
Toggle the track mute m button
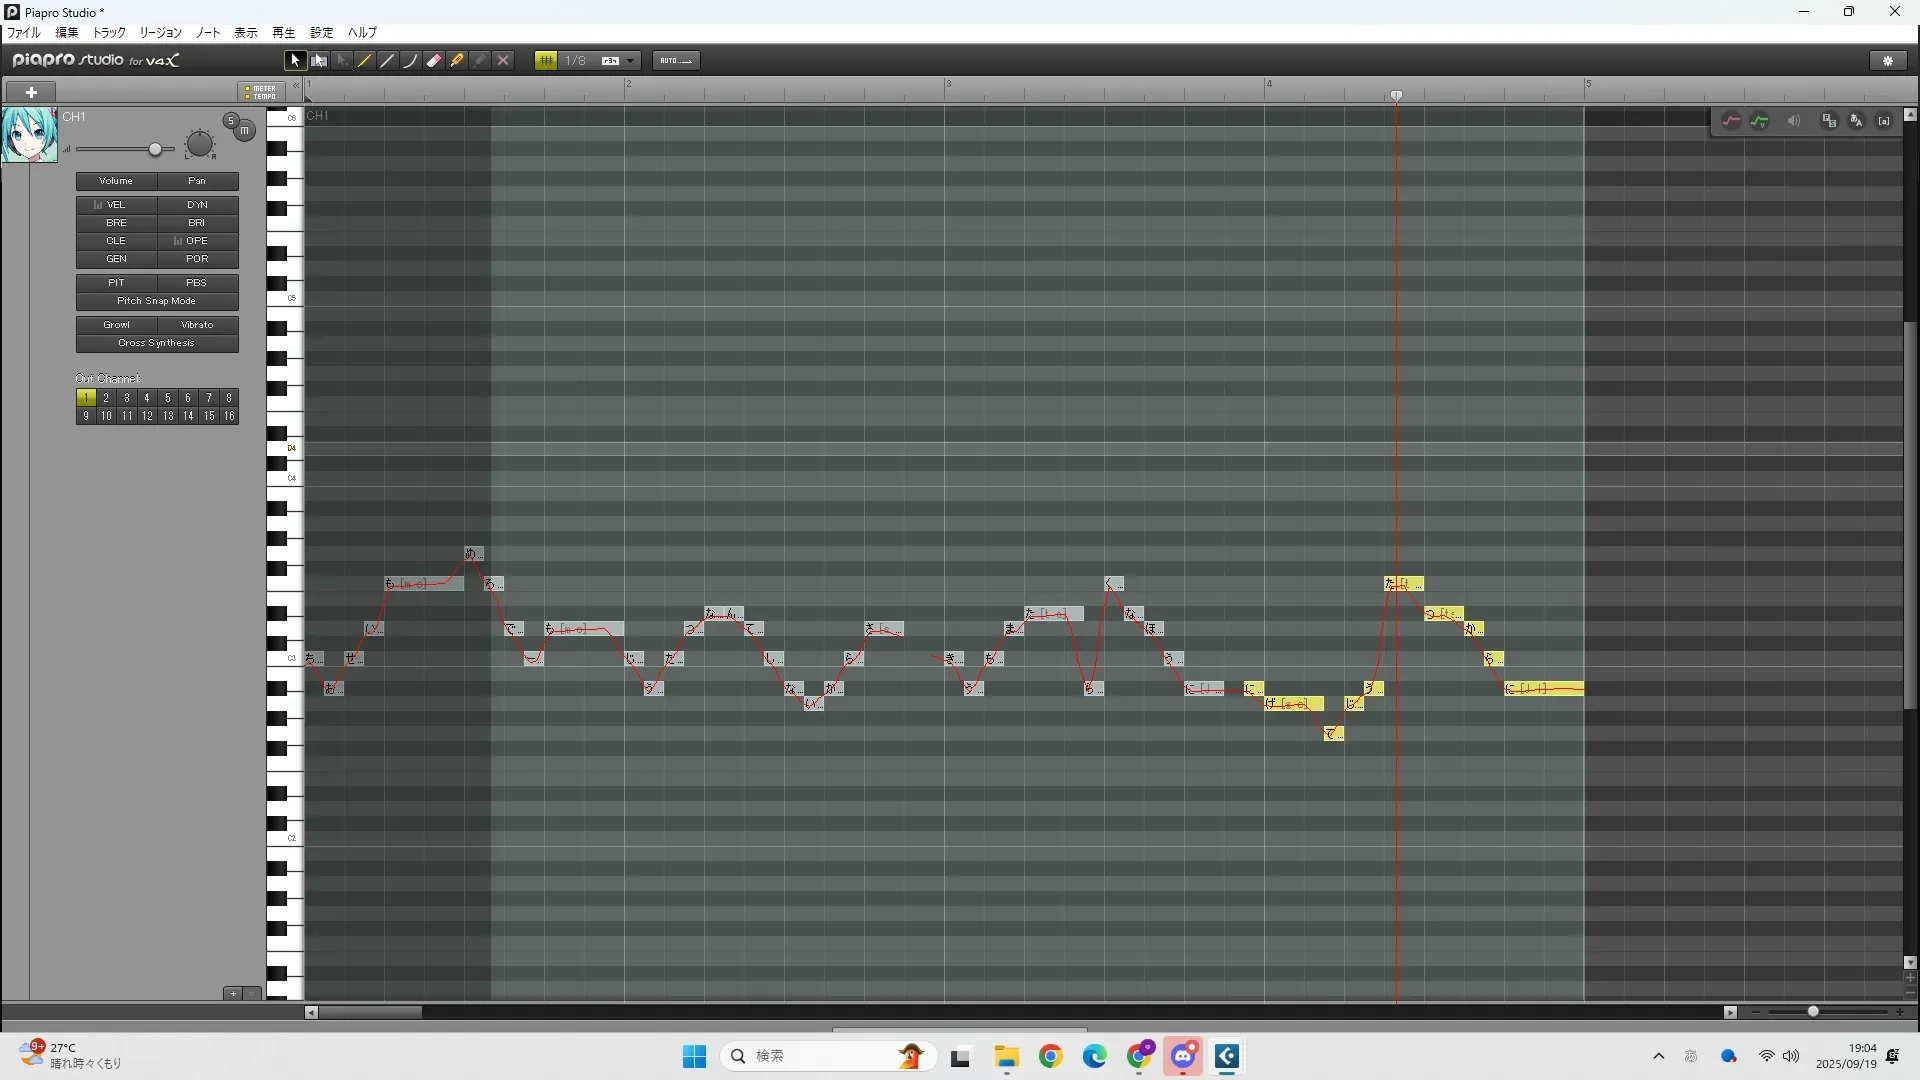(x=244, y=131)
